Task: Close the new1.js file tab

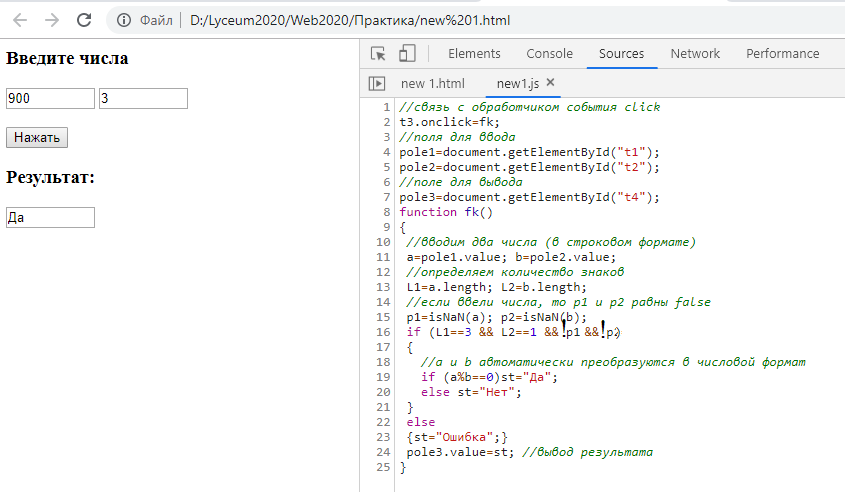Action: (550, 83)
